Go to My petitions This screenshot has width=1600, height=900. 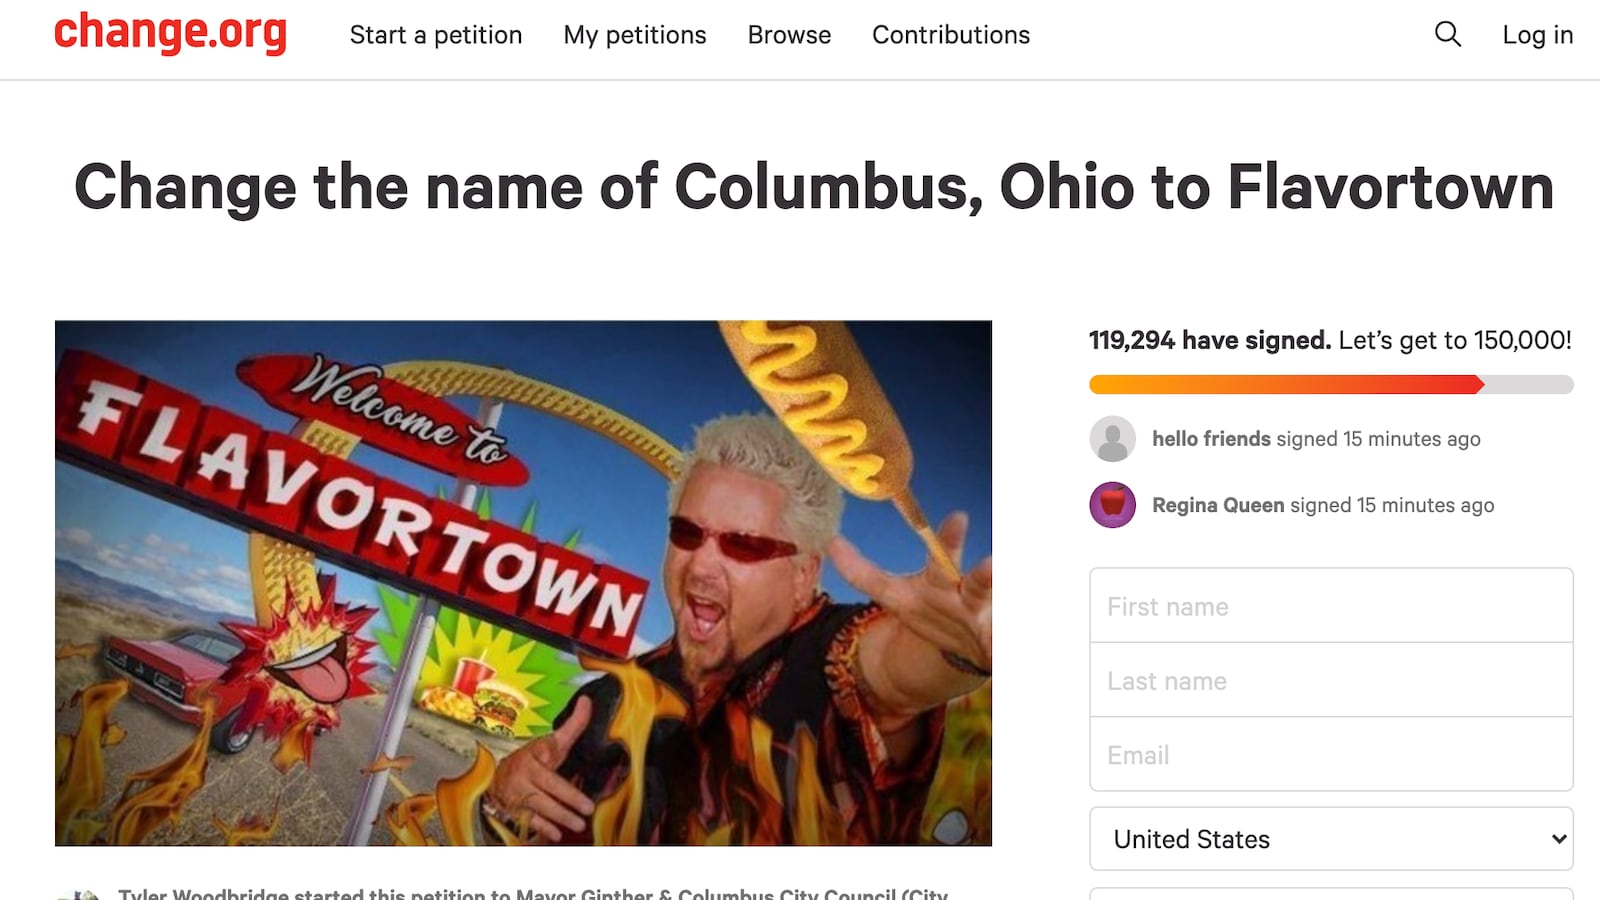pos(634,35)
